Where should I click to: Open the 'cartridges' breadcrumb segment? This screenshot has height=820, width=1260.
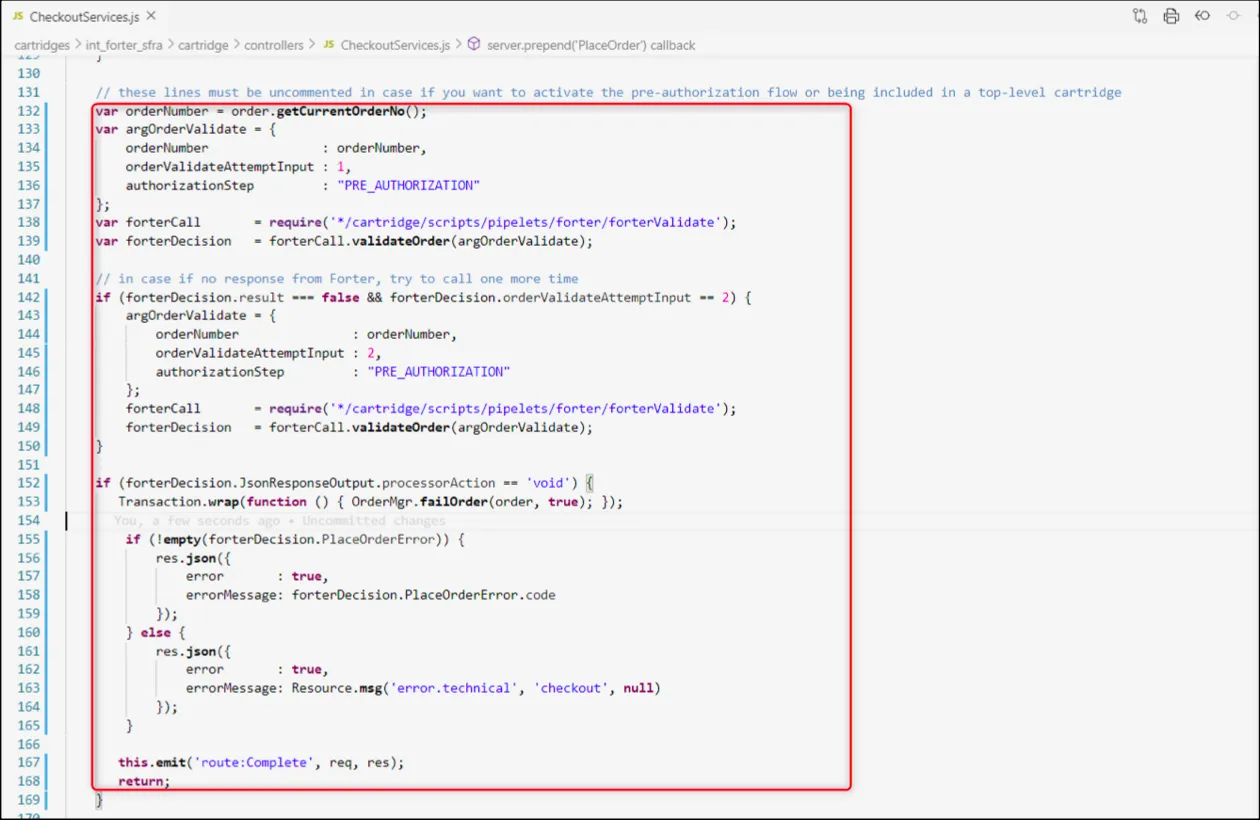(42, 45)
